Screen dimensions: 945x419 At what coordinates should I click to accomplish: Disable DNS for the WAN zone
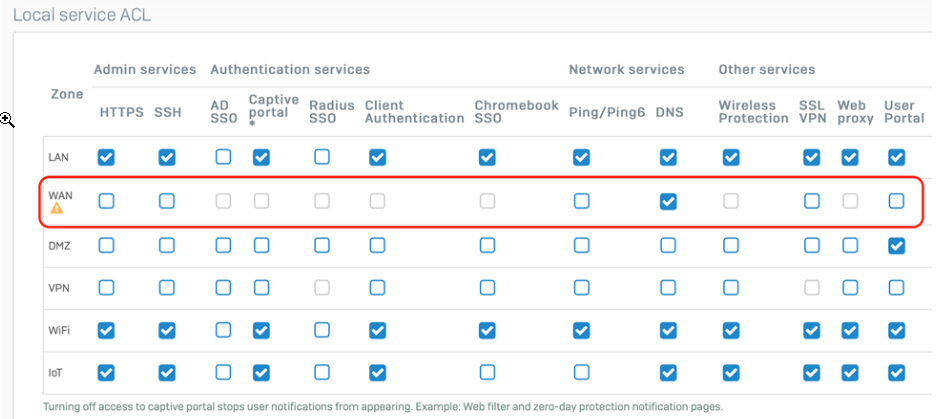(668, 201)
